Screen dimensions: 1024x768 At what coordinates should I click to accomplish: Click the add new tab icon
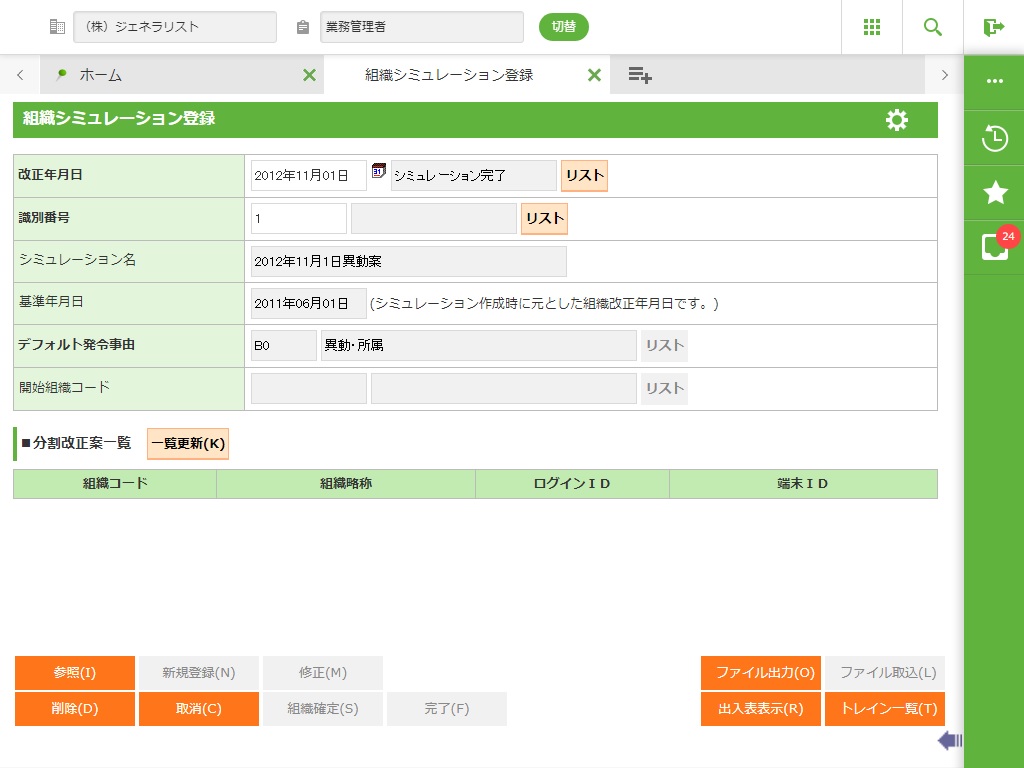click(640, 75)
